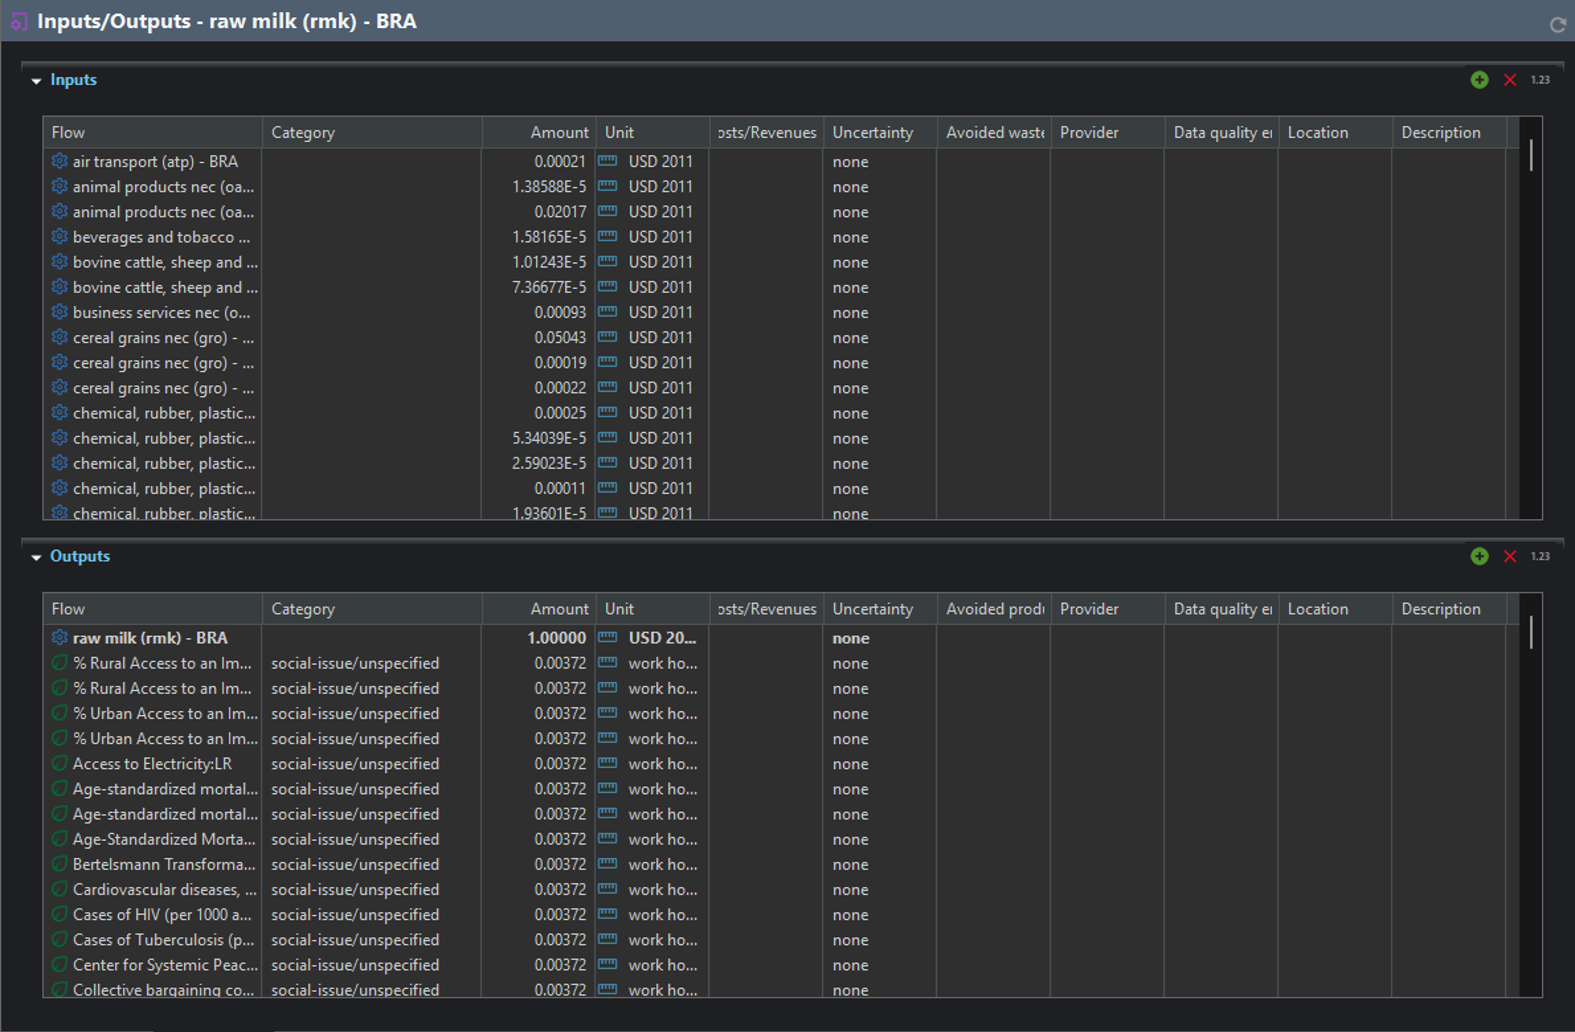
Task: Select the amount 0.00021 for air transport
Action: (x=560, y=161)
